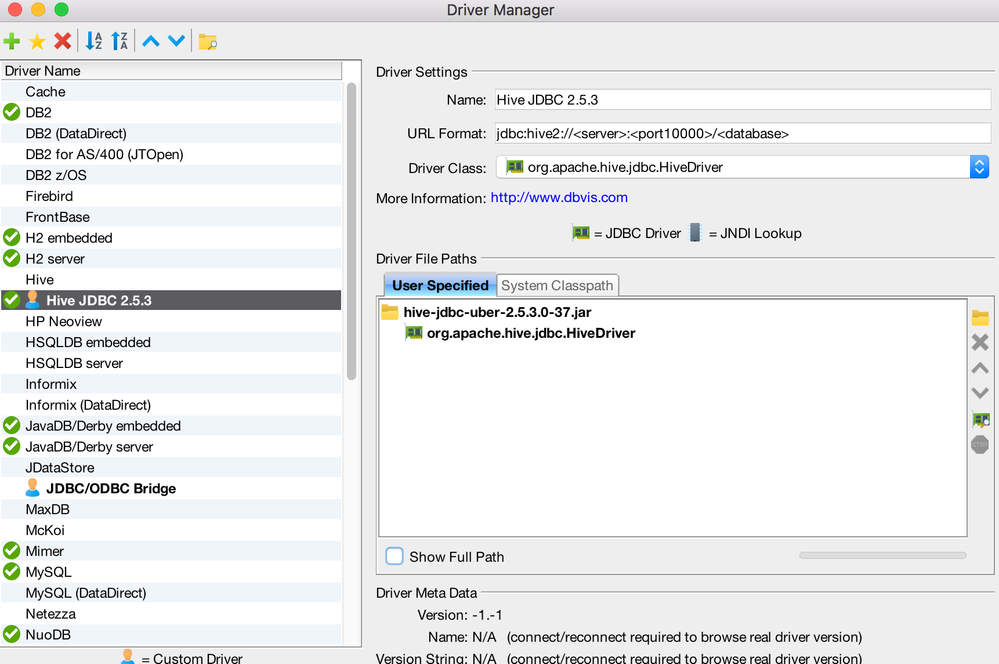Open file chooser folder icon beside paths list
Image resolution: width=999 pixels, height=664 pixels.
click(980, 317)
